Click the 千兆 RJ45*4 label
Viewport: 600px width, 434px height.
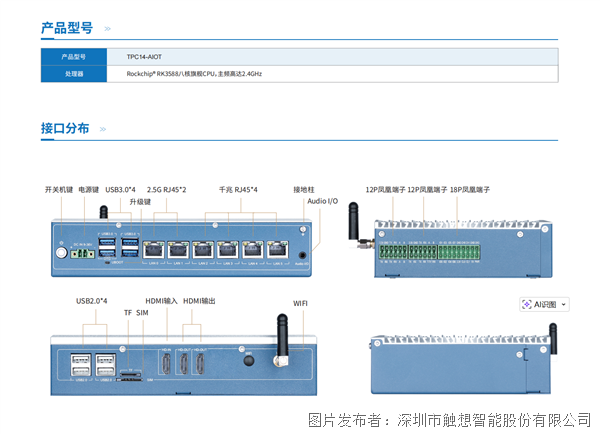tap(238, 189)
